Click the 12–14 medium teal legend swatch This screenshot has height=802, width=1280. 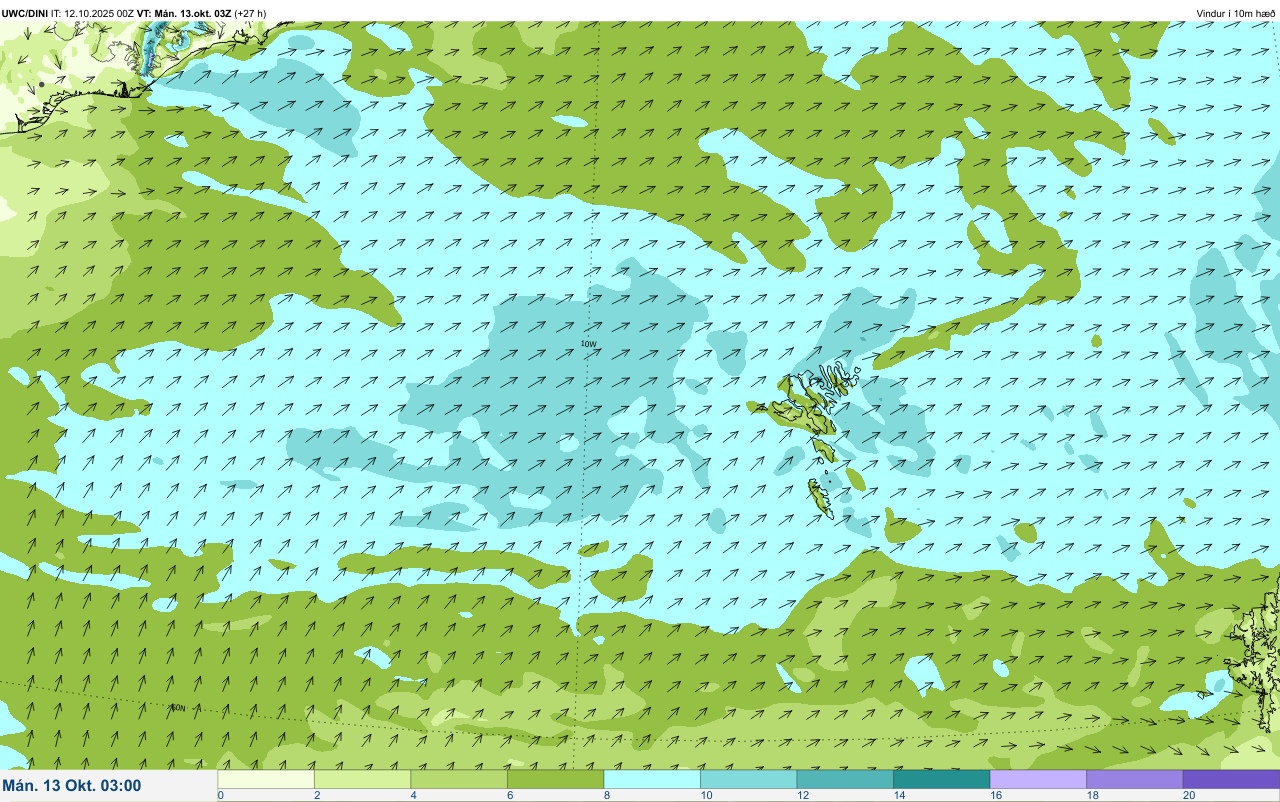845,780
